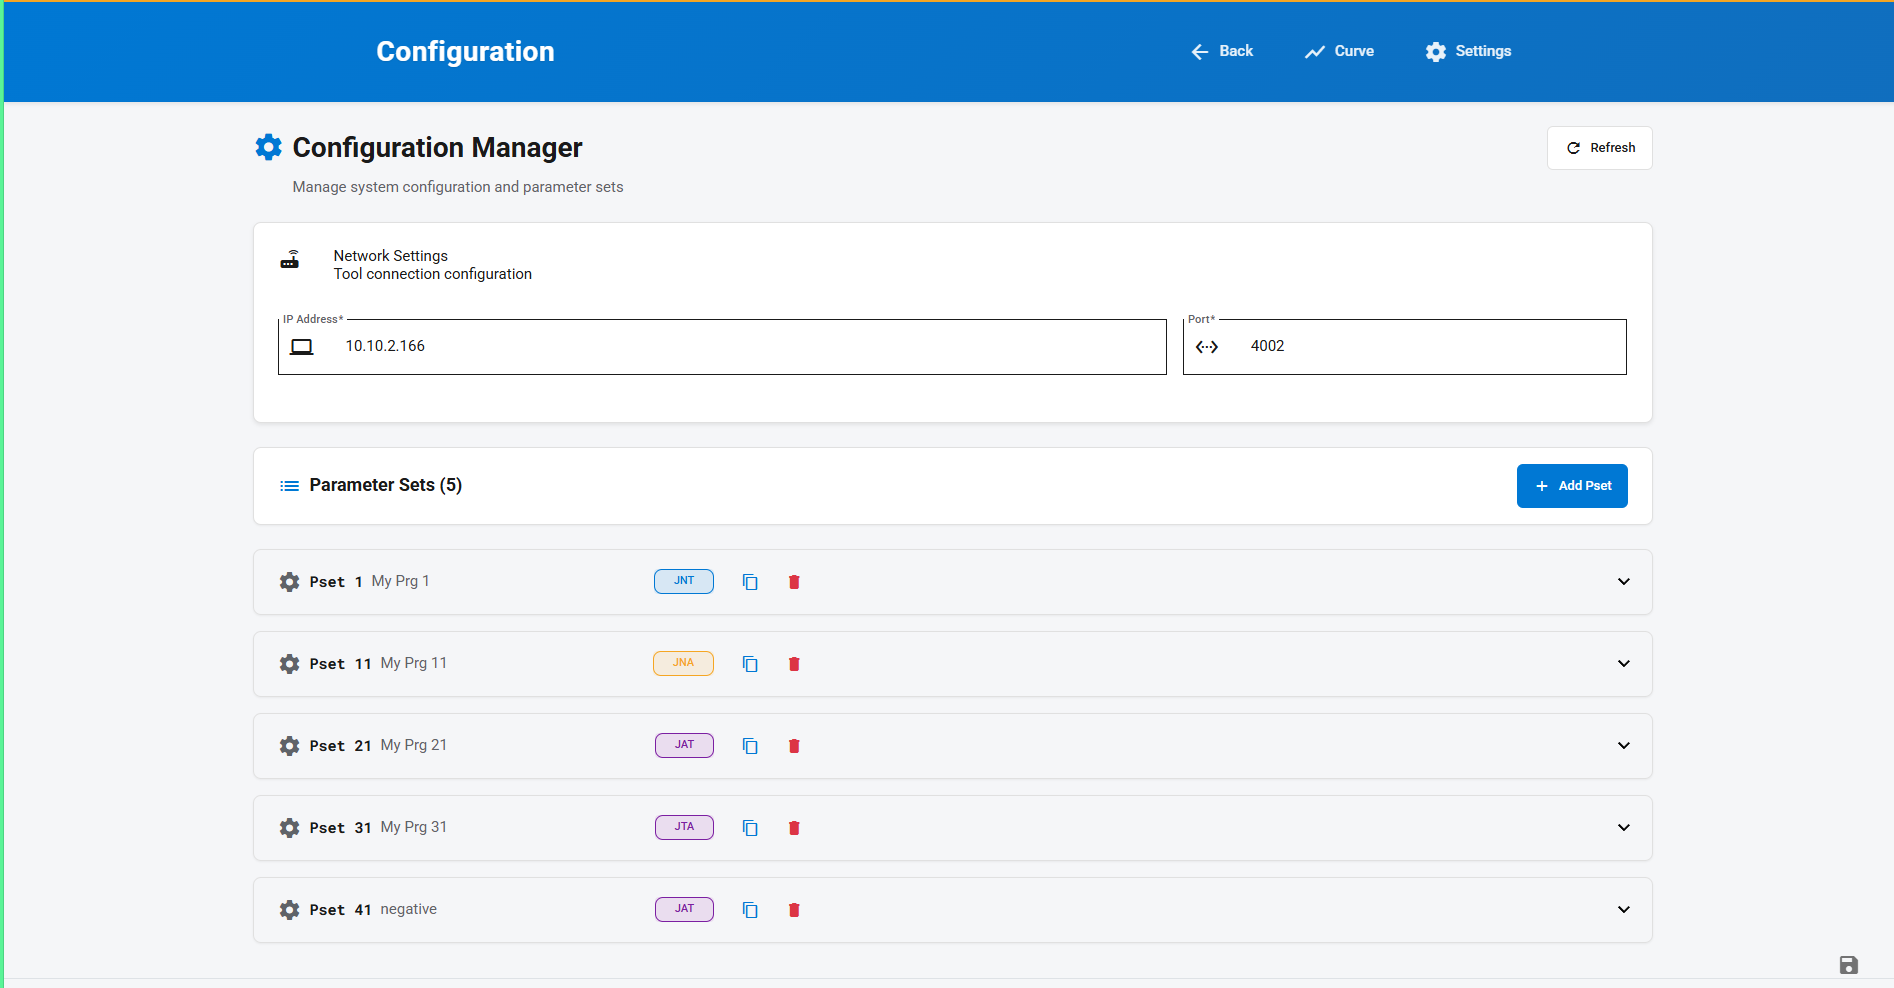Click the save floppy disk icon
This screenshot has width=1894, height=988.
(1849, 965)
